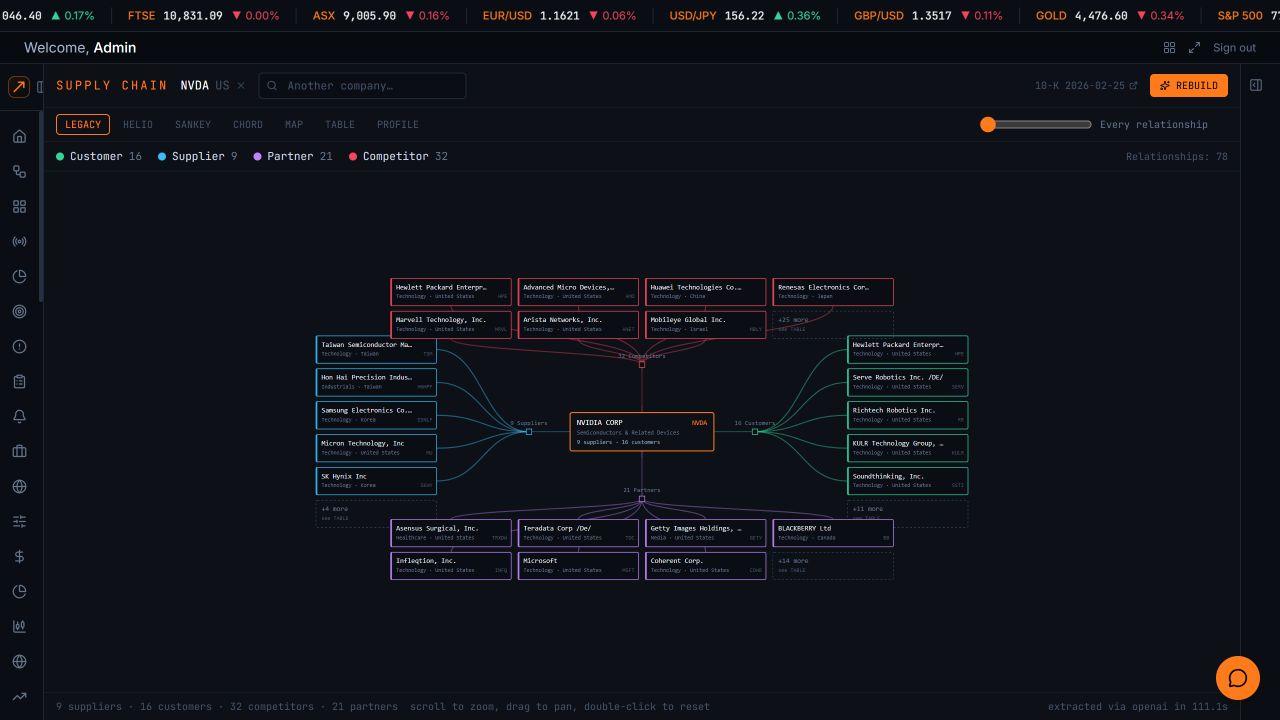1280x720 pixels.
Task: Select the Marvell Technology competitor node
Action: (451, 325)
